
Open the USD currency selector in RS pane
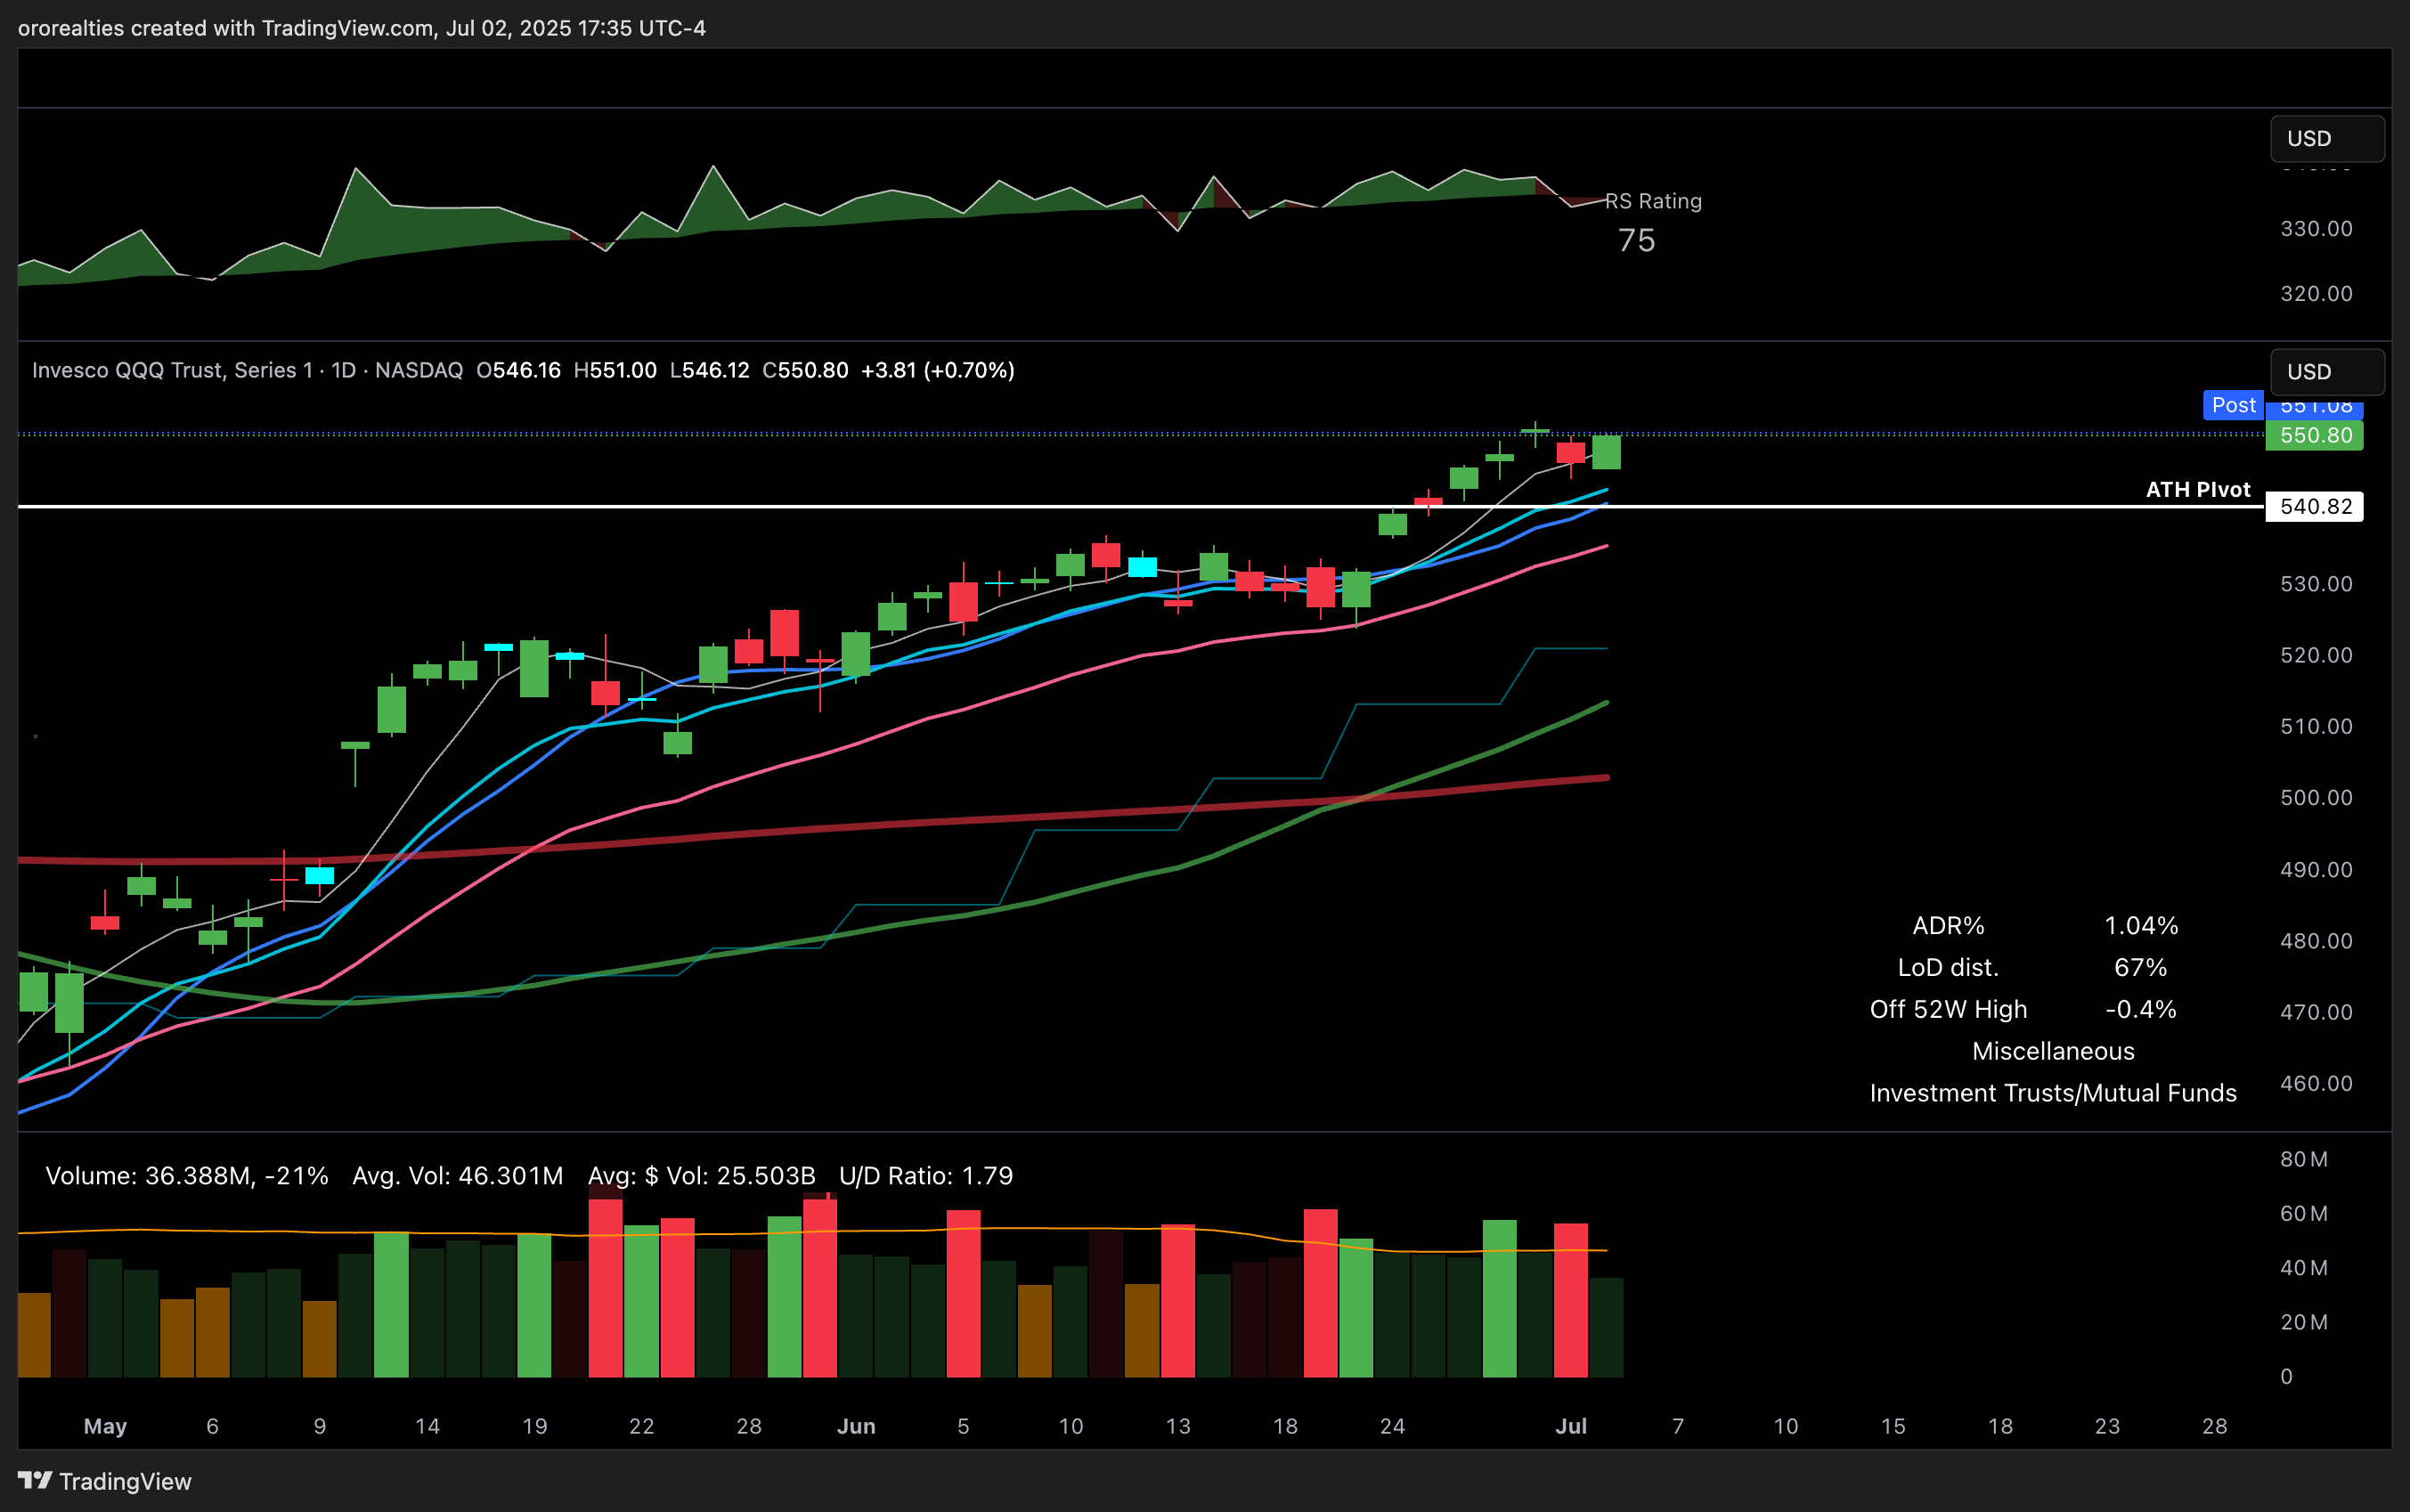[2327, 139]
